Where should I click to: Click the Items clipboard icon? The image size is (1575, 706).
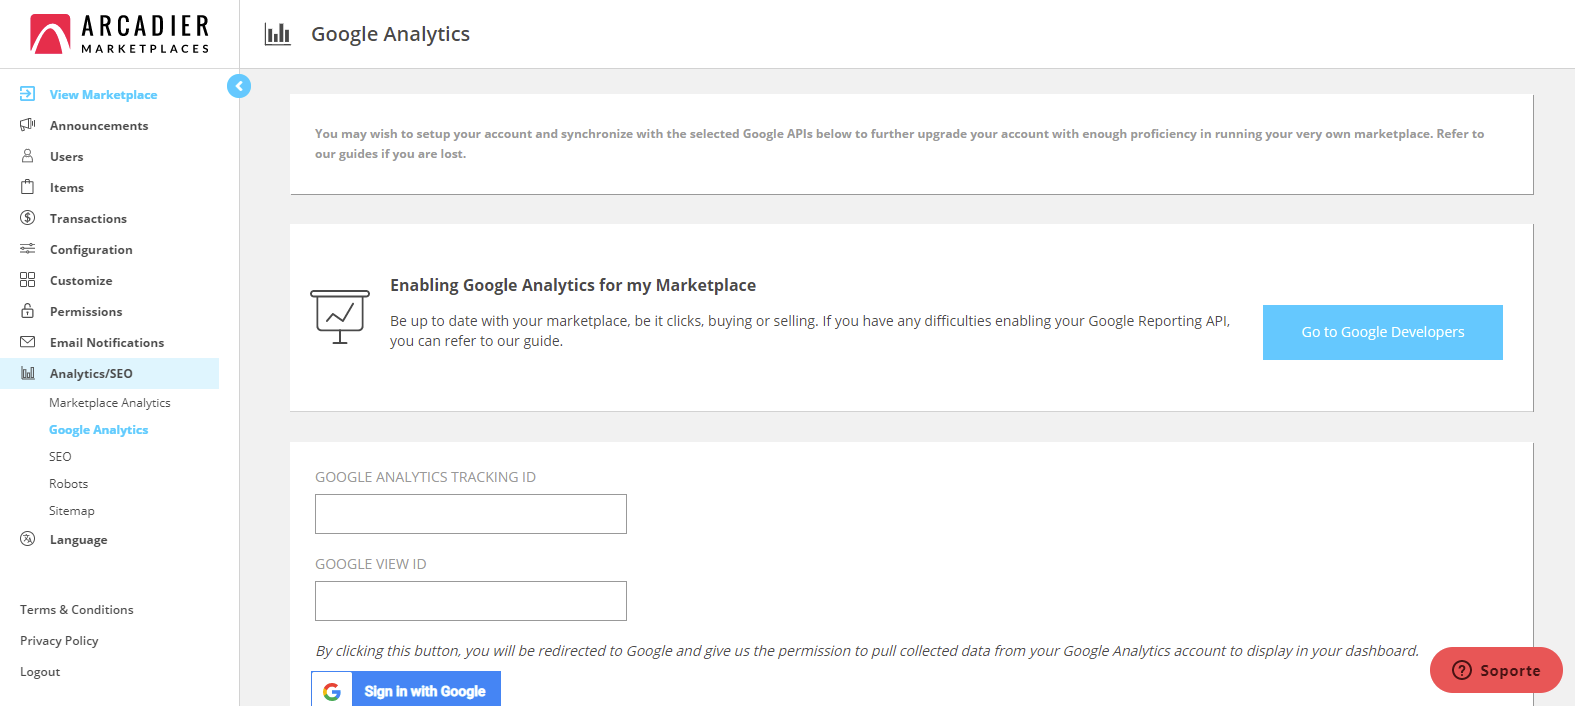pos(28,187)
